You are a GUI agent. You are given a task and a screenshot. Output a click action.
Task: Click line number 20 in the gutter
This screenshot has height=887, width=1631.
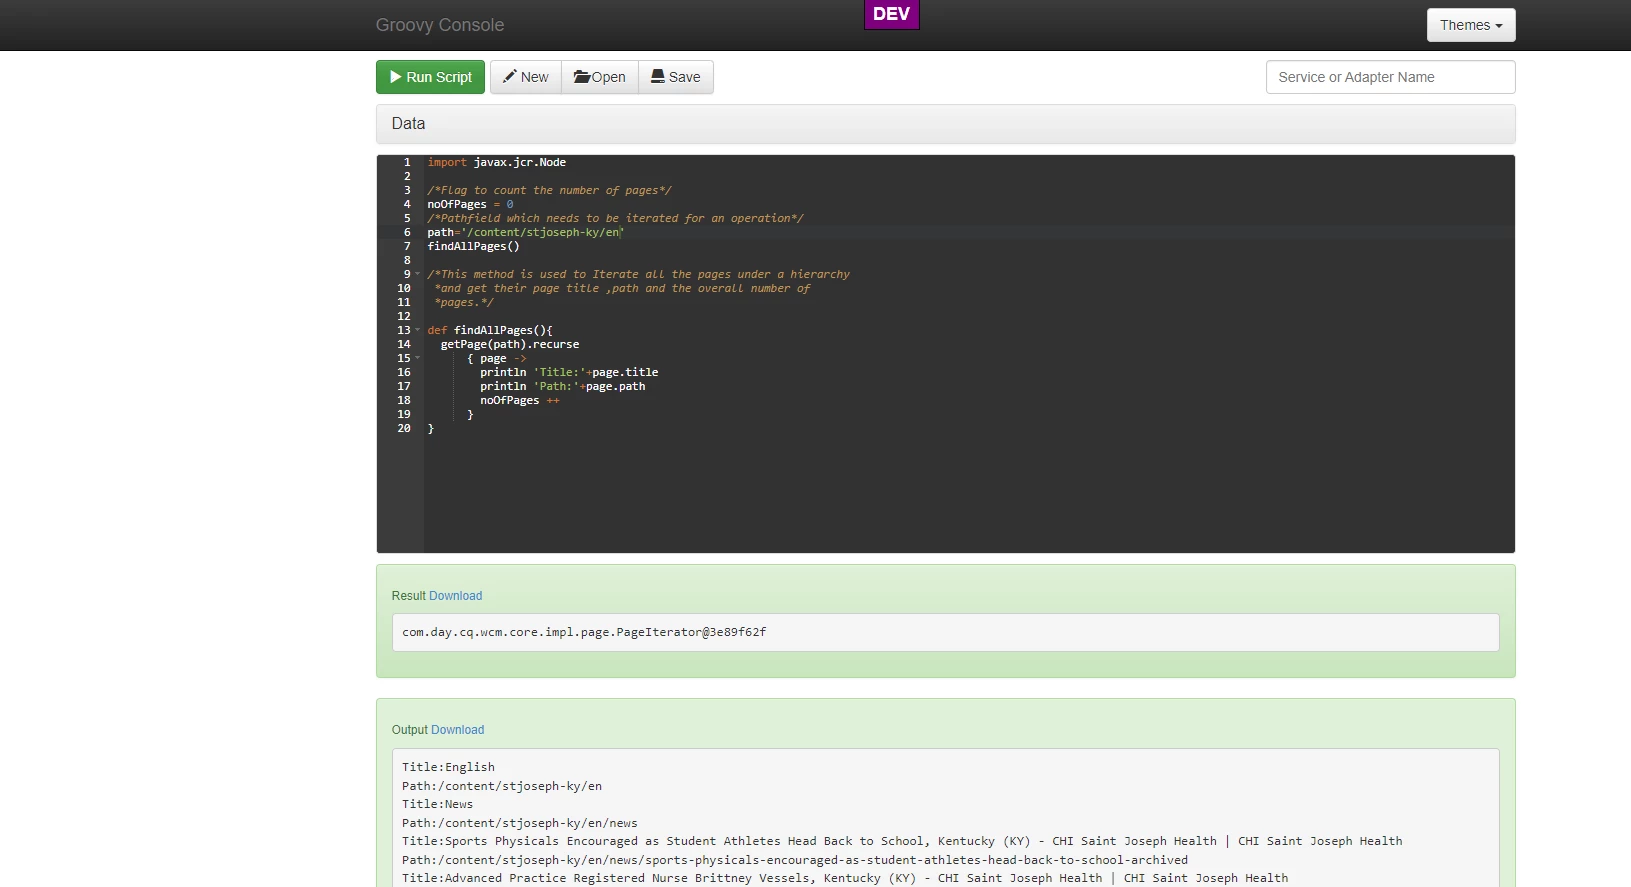[404, 428]
